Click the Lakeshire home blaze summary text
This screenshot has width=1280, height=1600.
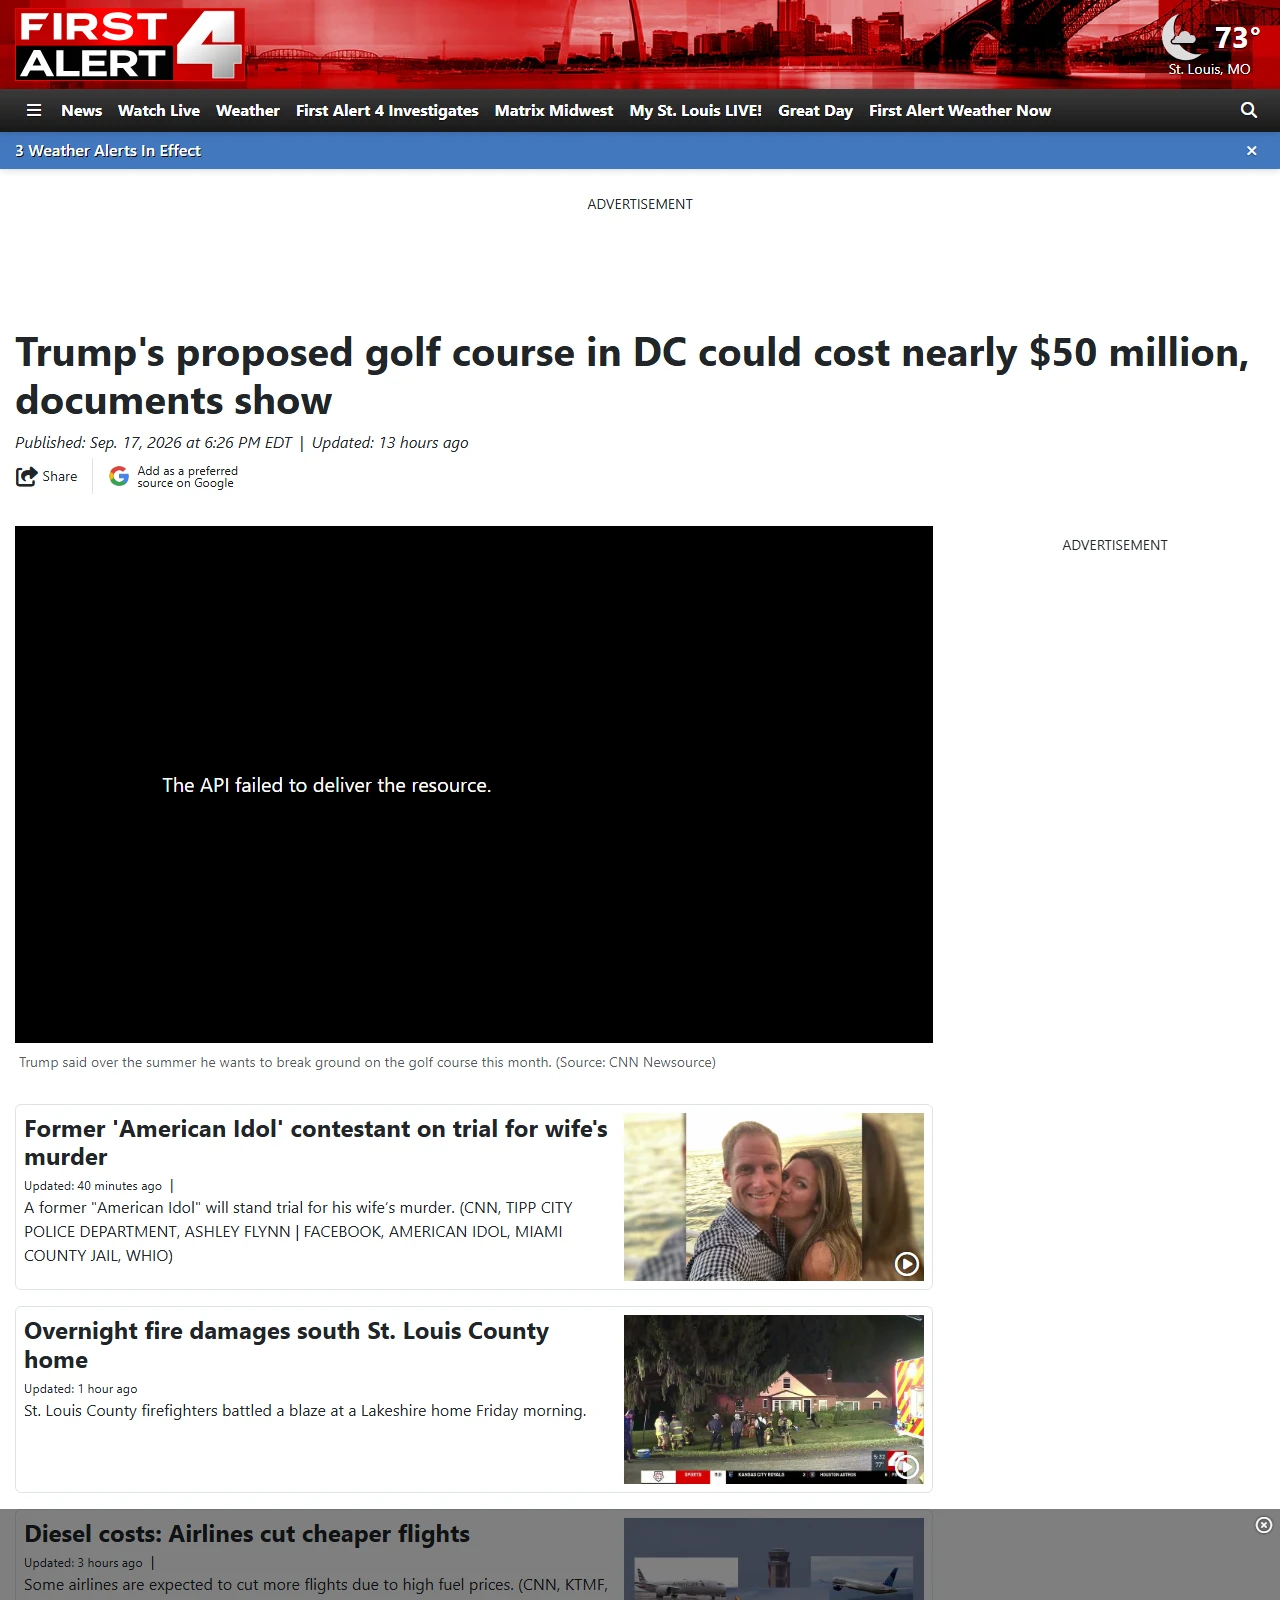[x=305, y=1411]
